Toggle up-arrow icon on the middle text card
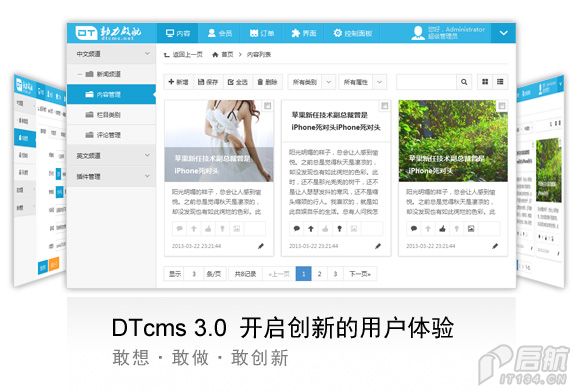 (x=311, y=229)
